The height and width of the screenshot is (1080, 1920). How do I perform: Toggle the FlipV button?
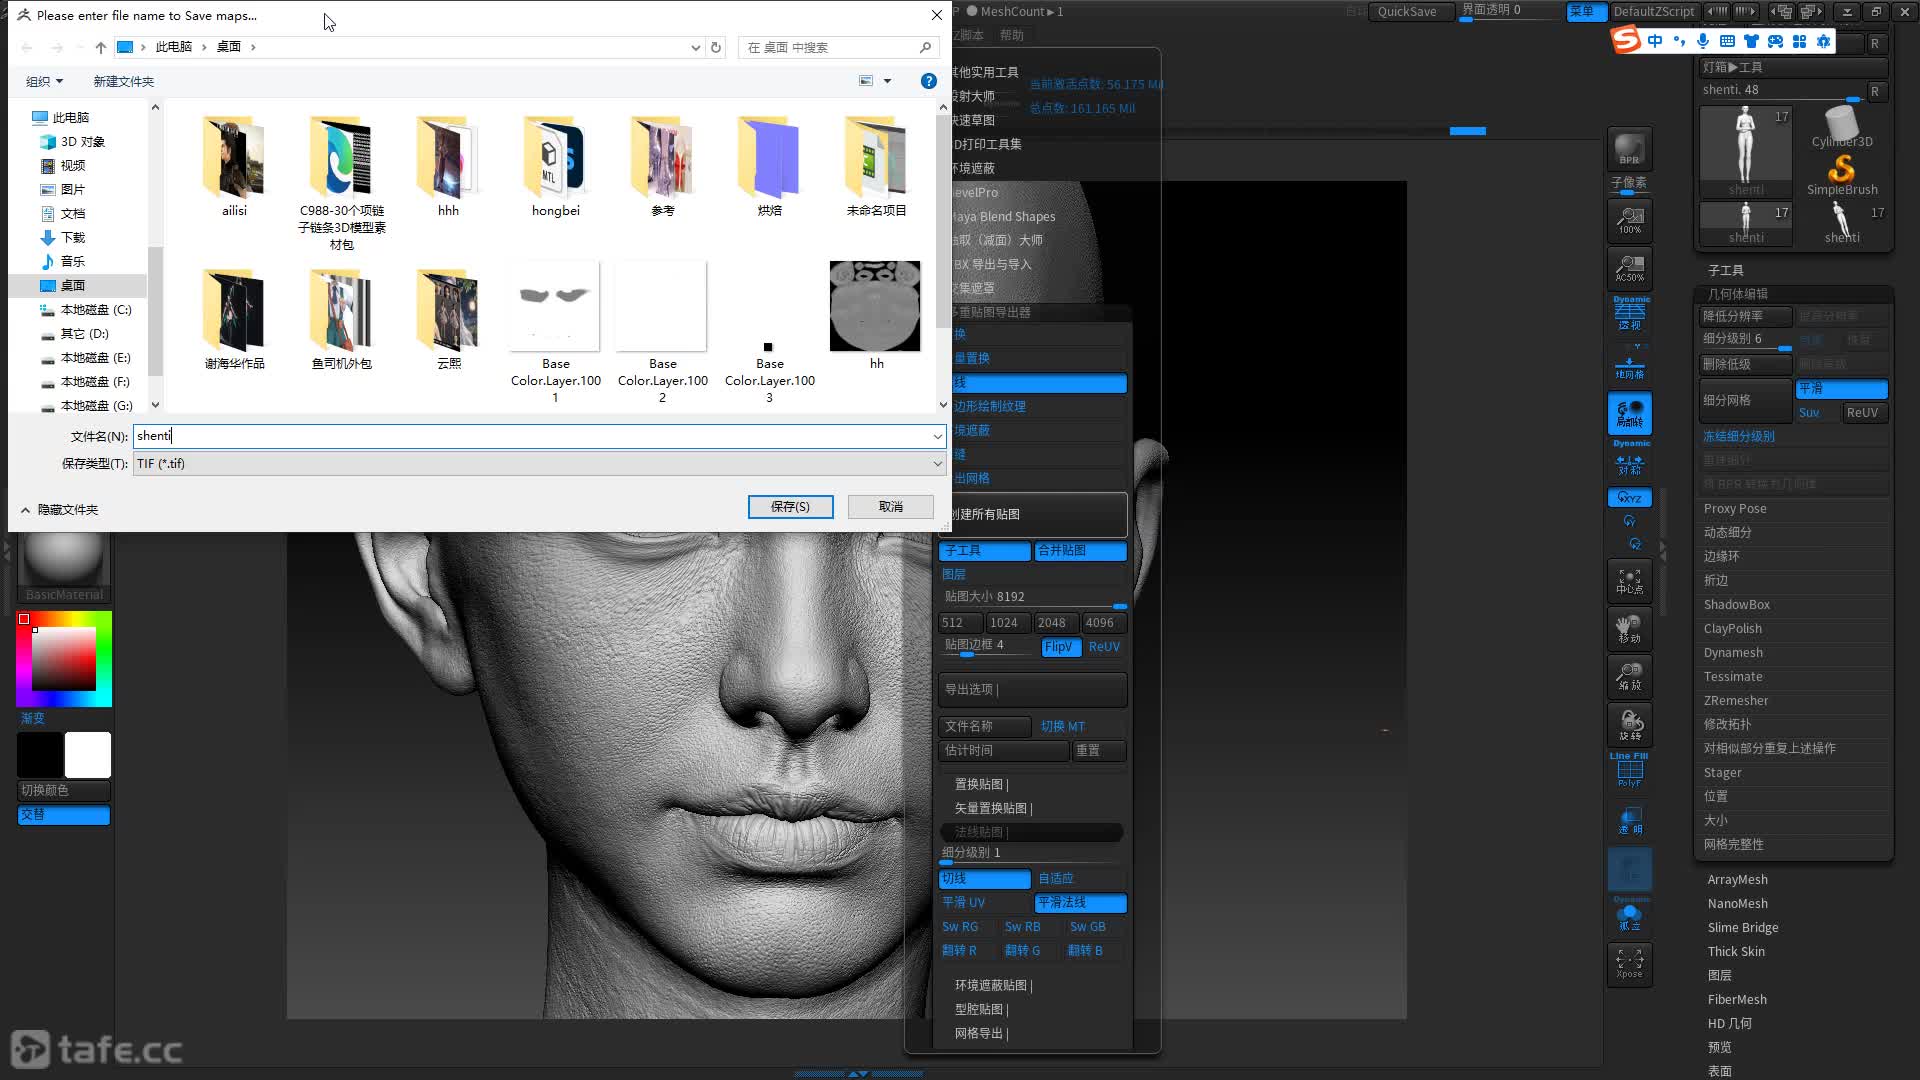[1059, 647]
